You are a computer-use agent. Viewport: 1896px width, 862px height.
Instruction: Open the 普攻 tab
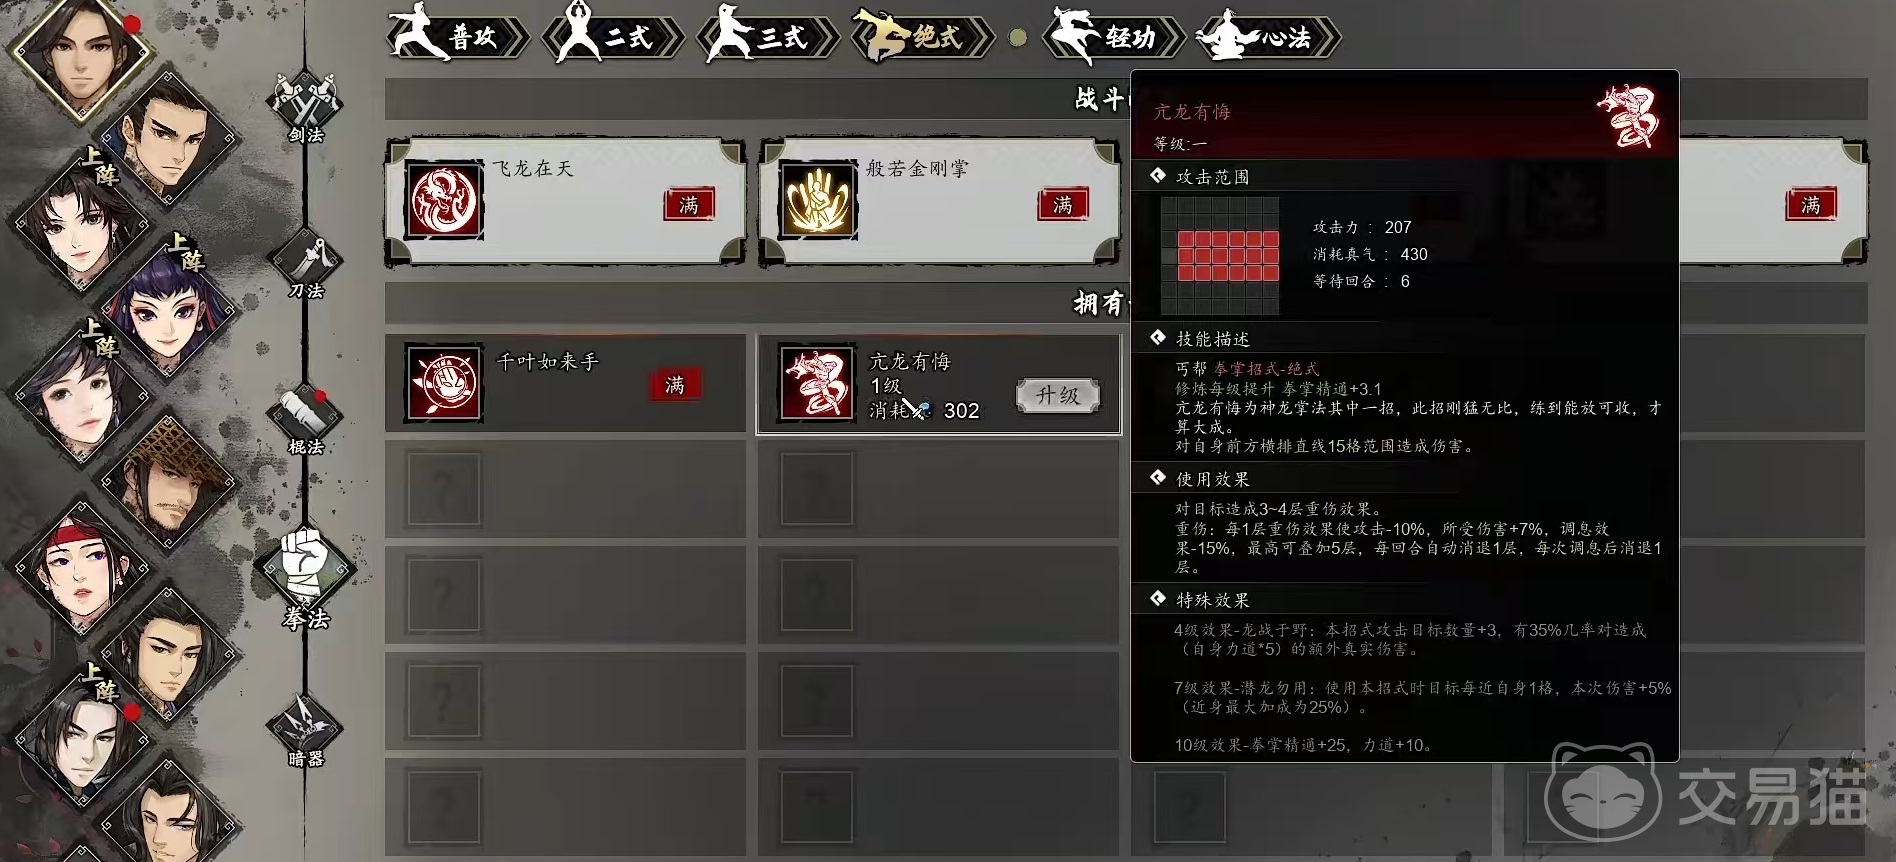tap(456, 36)
